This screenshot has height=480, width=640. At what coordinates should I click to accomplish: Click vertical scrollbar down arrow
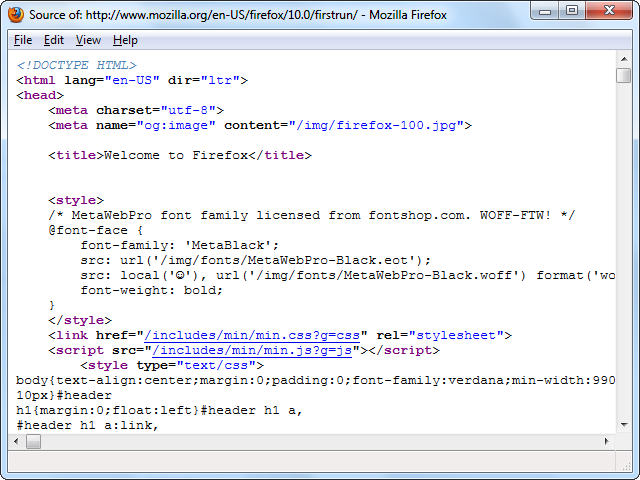pyautogui.click(x=624, y=425)
